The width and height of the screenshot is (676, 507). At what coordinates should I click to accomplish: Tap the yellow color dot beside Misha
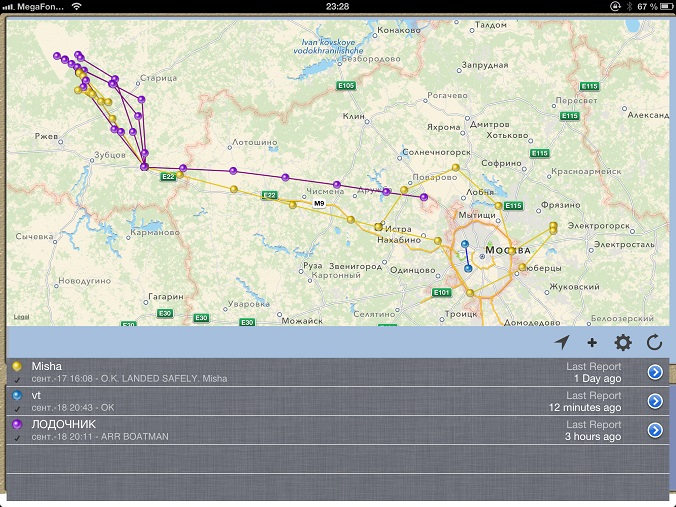coord(17,367)
